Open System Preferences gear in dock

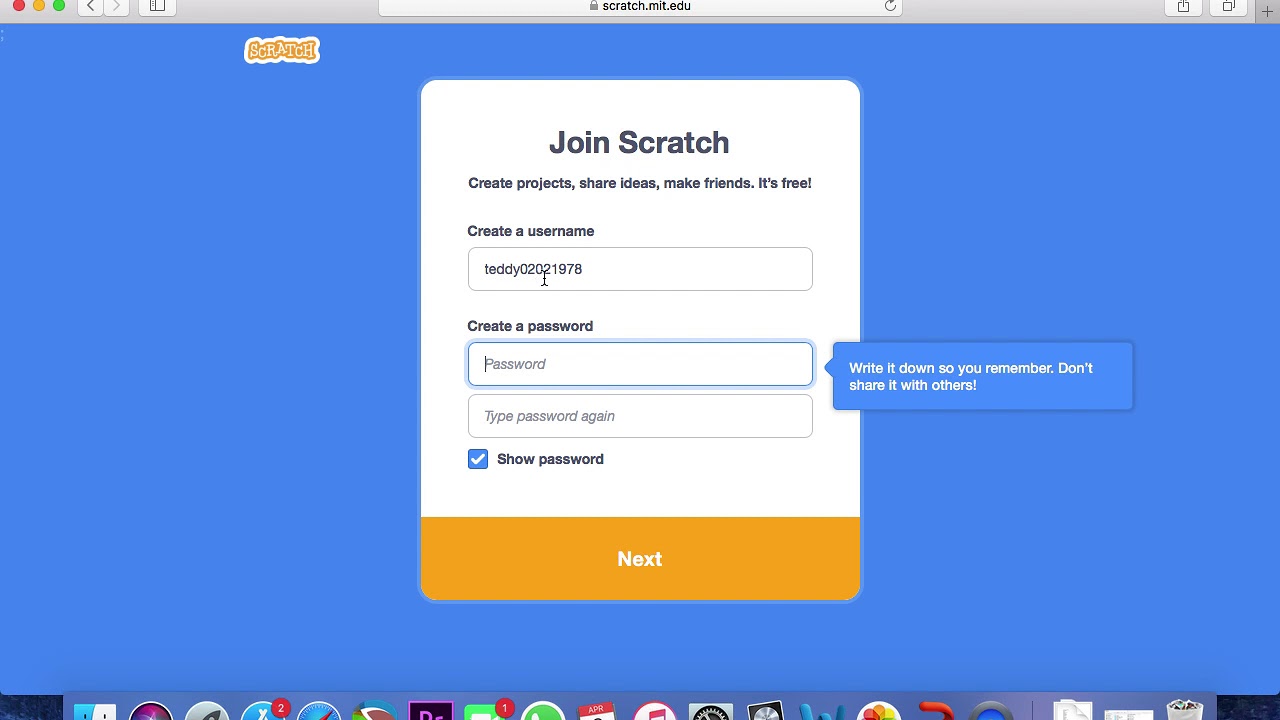710,712
